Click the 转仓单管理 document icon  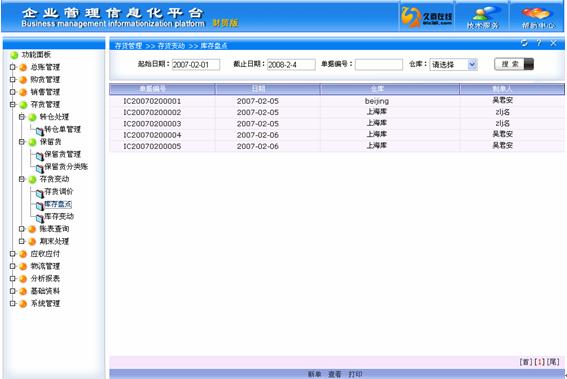pos(39,131)
